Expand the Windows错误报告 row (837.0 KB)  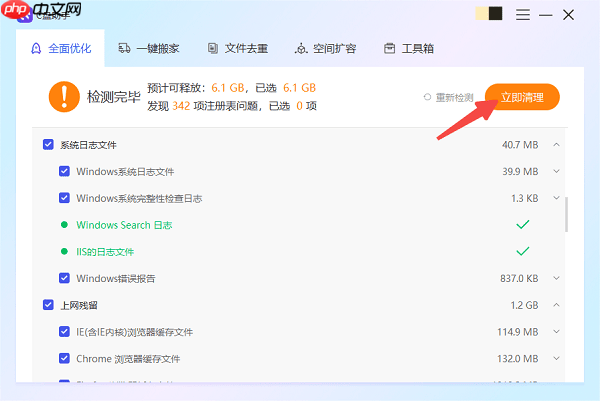point(556,278)
